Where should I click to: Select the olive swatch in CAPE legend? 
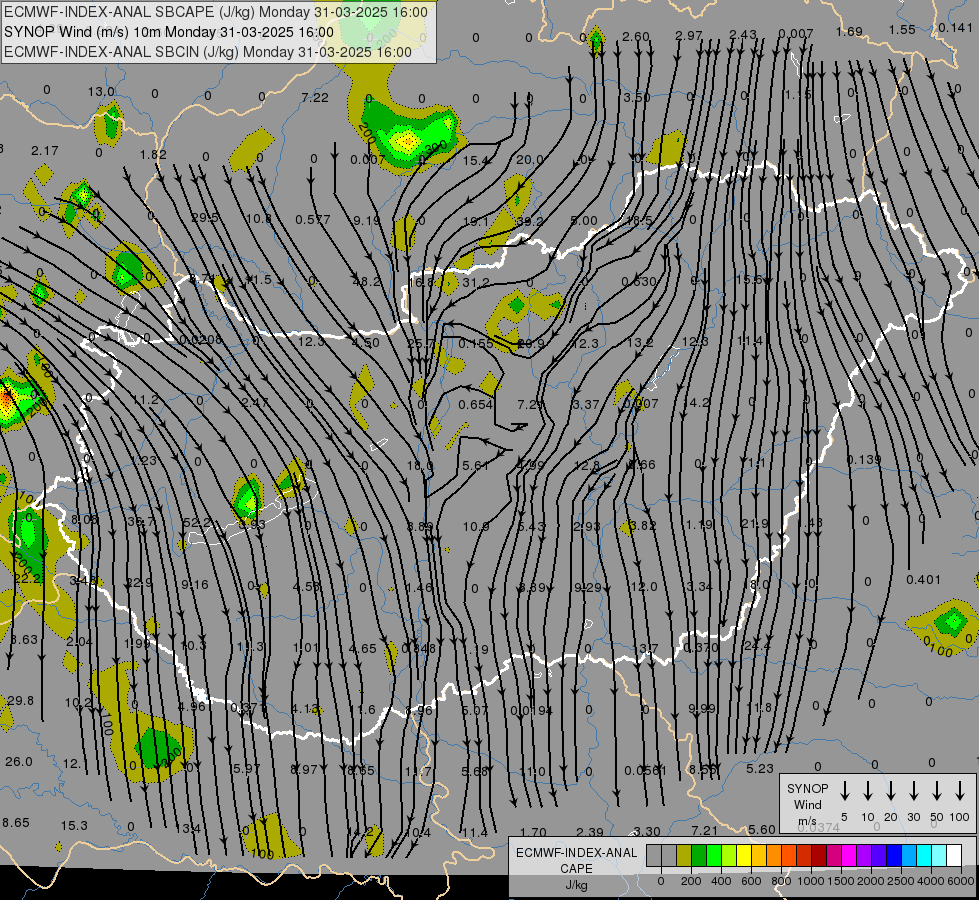[684, 855]
